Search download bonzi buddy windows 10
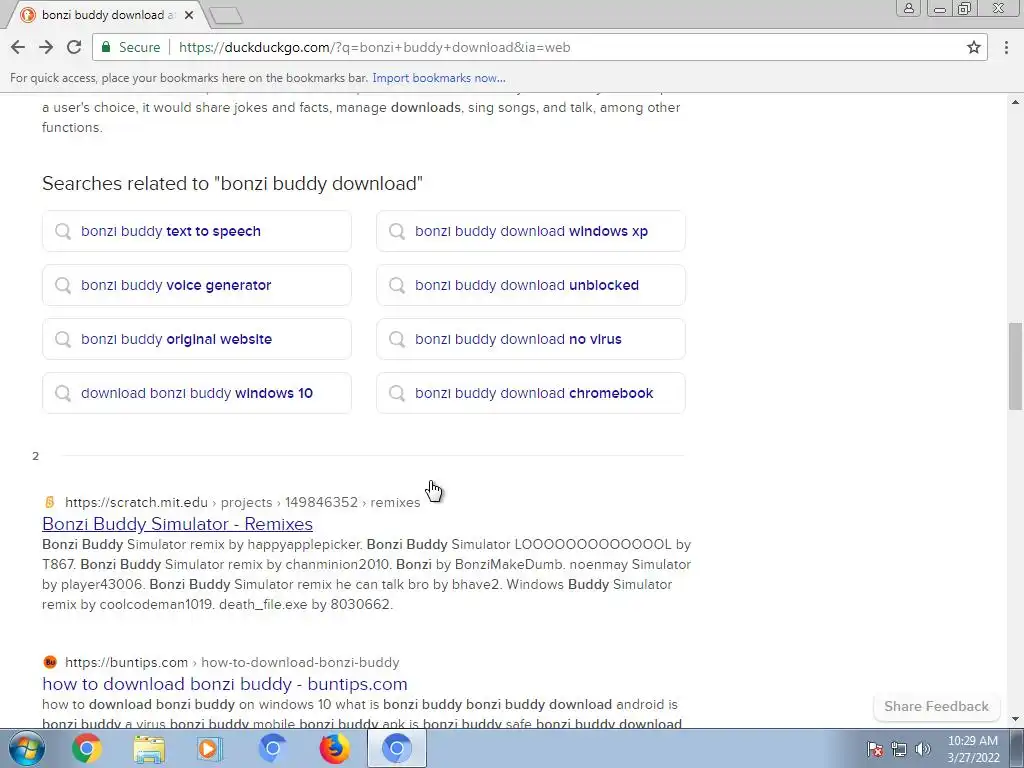 (197, 393)
